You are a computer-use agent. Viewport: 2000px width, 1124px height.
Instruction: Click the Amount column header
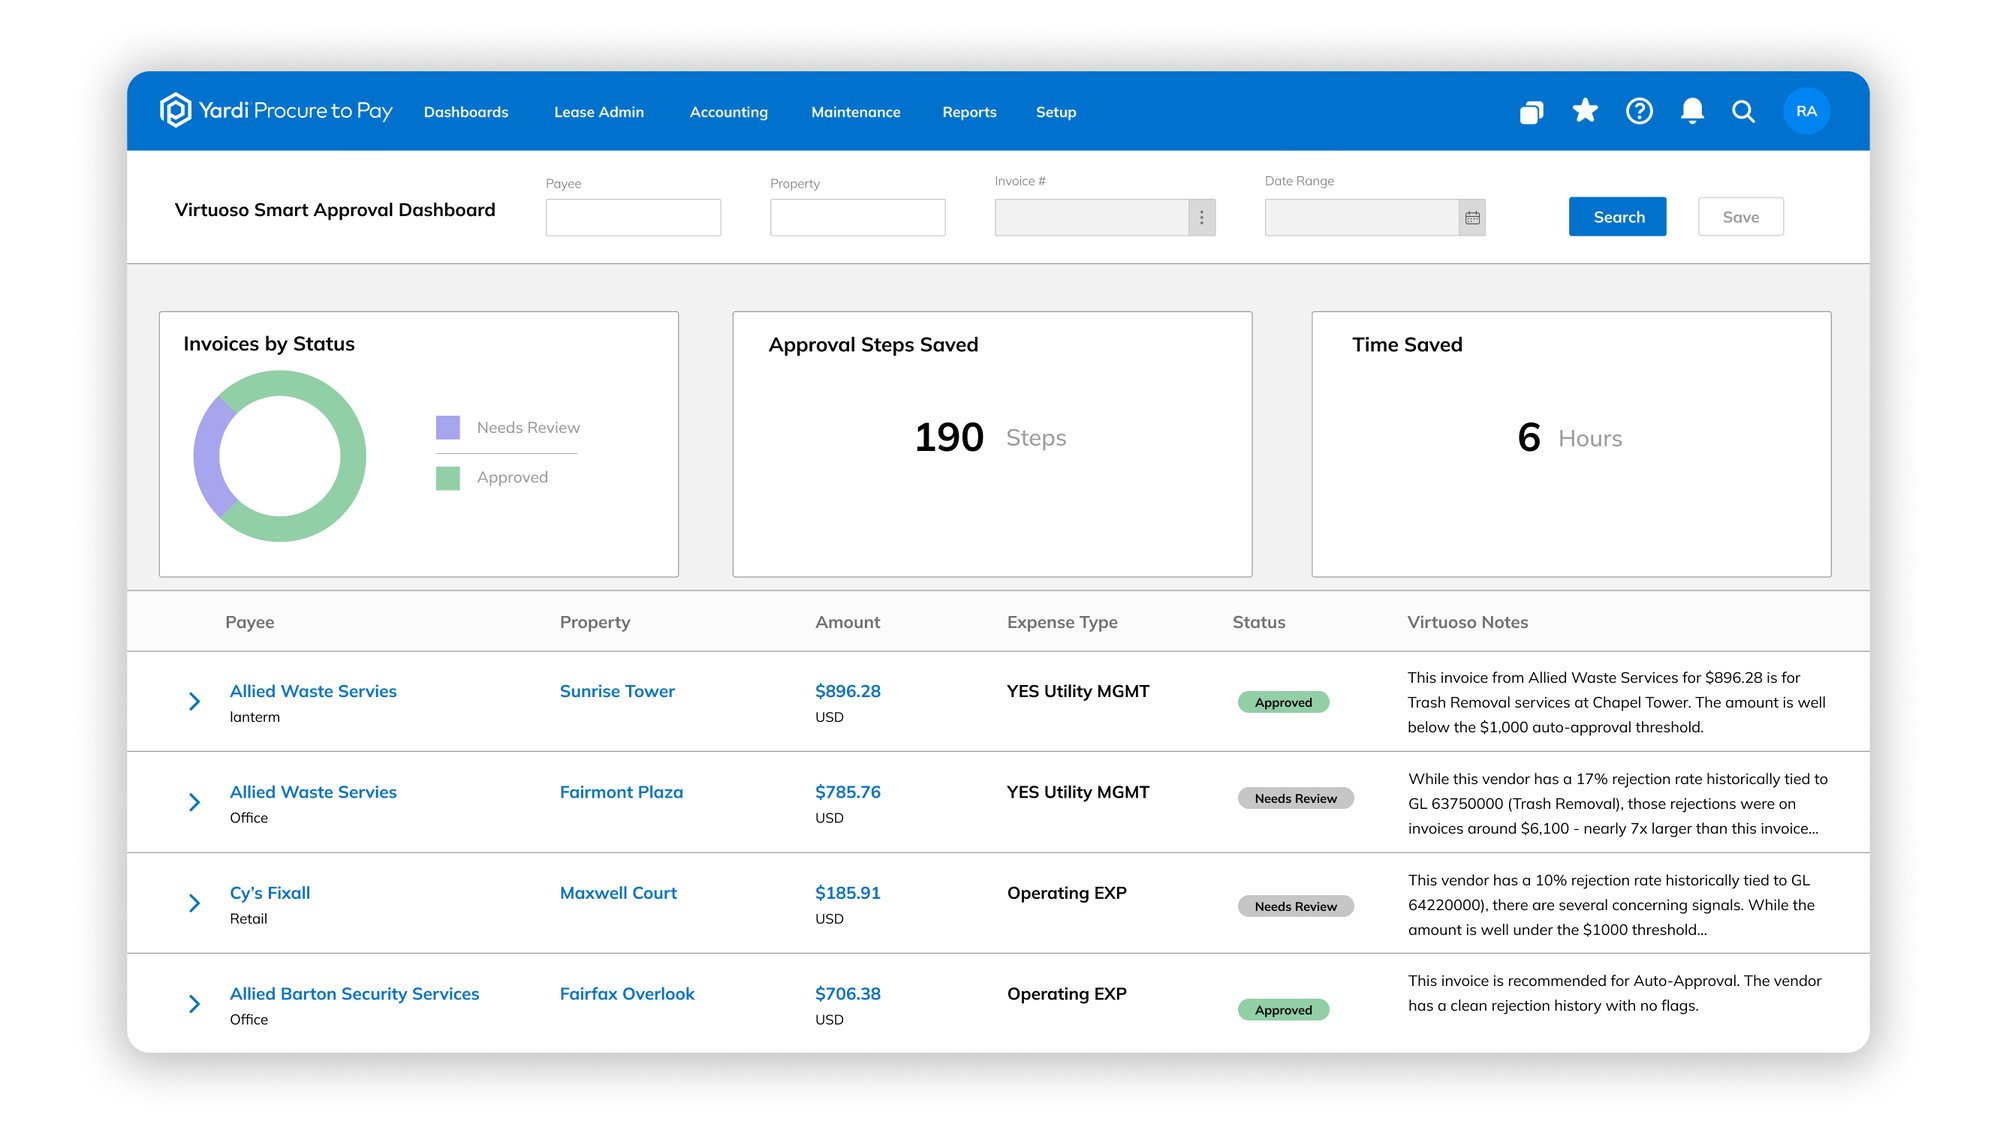click(x=848, y=622)
